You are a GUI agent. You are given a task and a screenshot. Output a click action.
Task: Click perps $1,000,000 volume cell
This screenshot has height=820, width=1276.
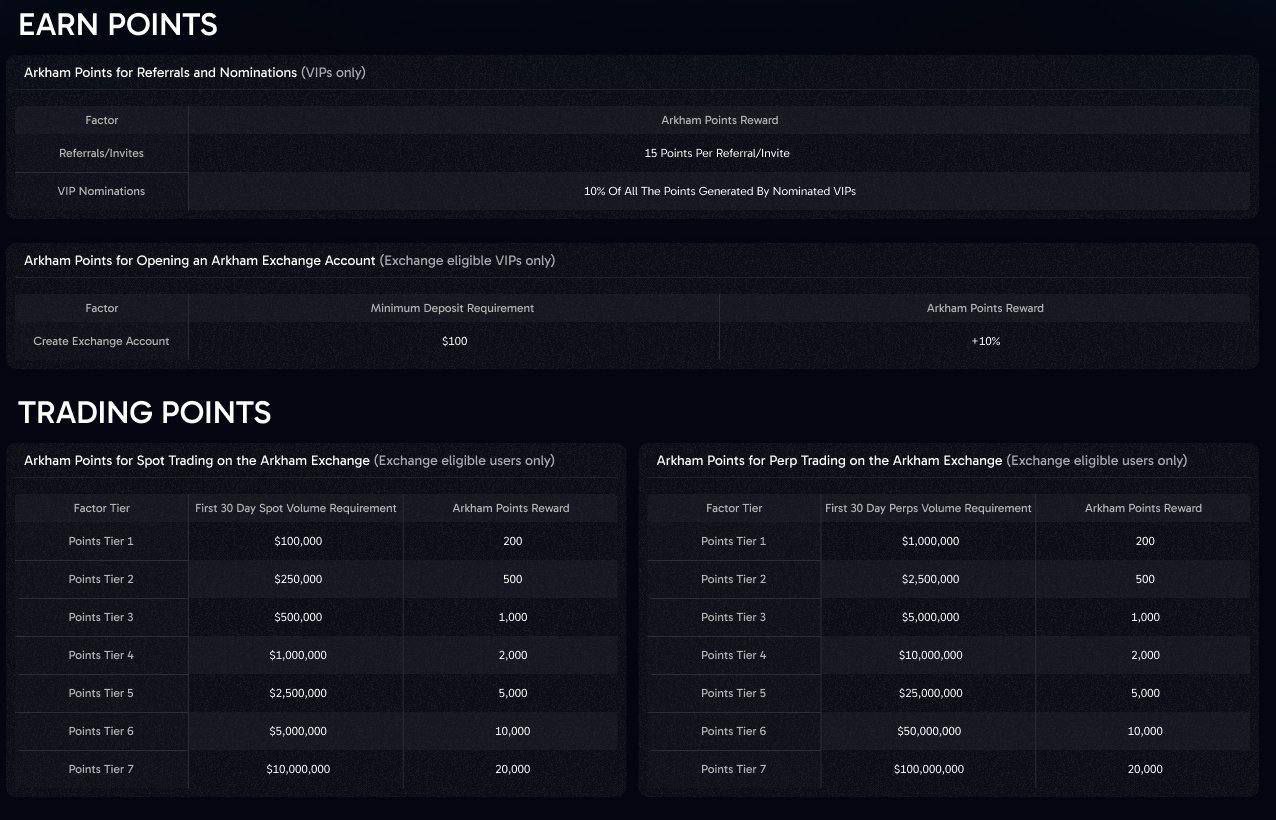[x=930, y=541]
